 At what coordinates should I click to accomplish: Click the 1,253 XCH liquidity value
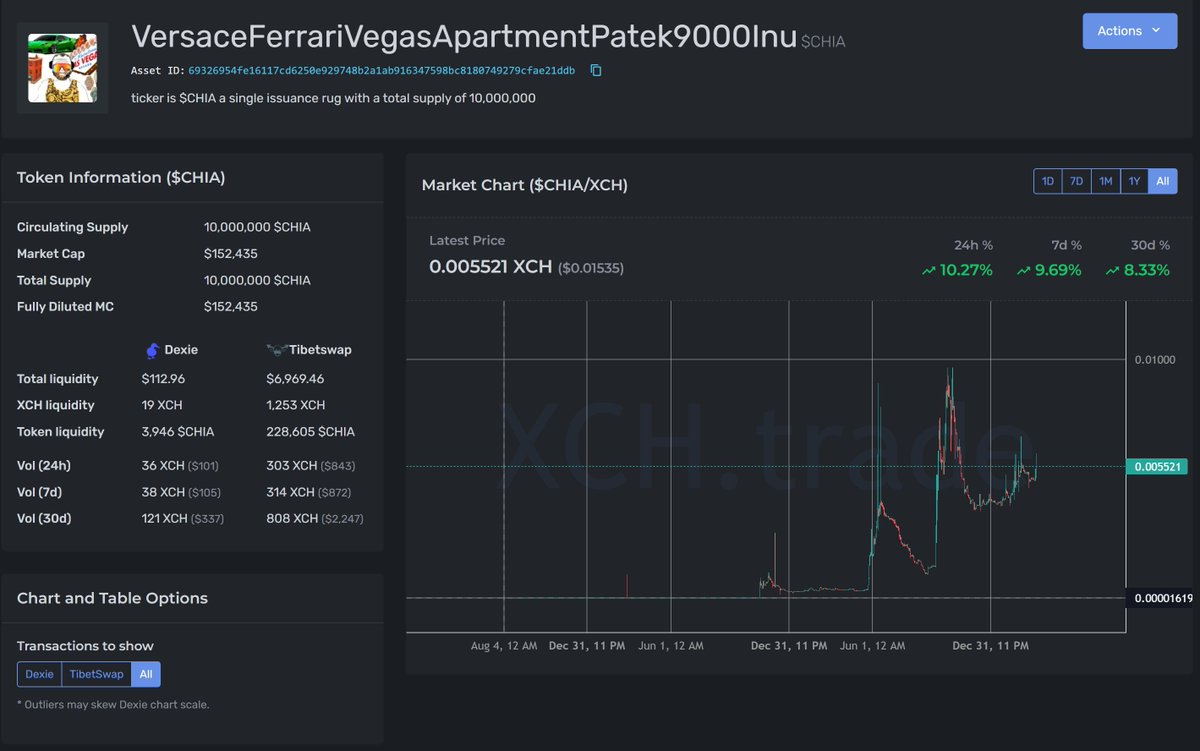coord(295,405)
